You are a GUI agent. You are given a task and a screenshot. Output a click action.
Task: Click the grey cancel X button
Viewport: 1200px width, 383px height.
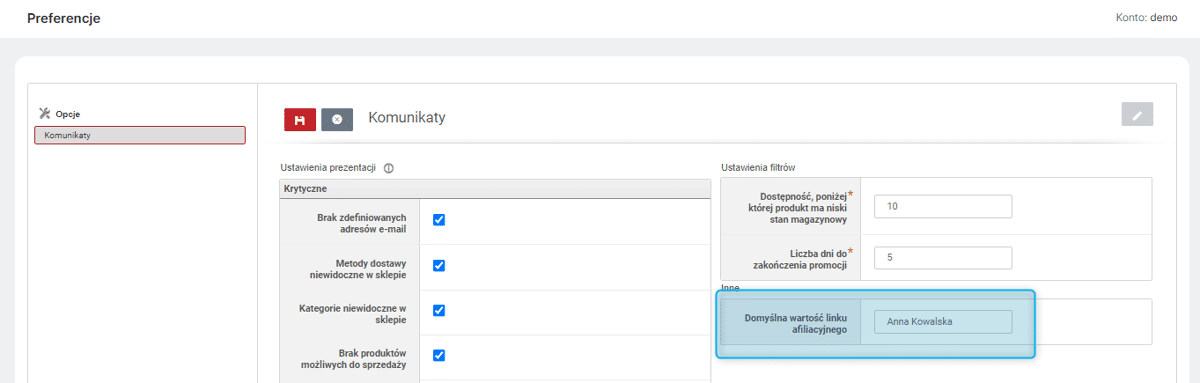pyautogui.click(x=337, y=119)
